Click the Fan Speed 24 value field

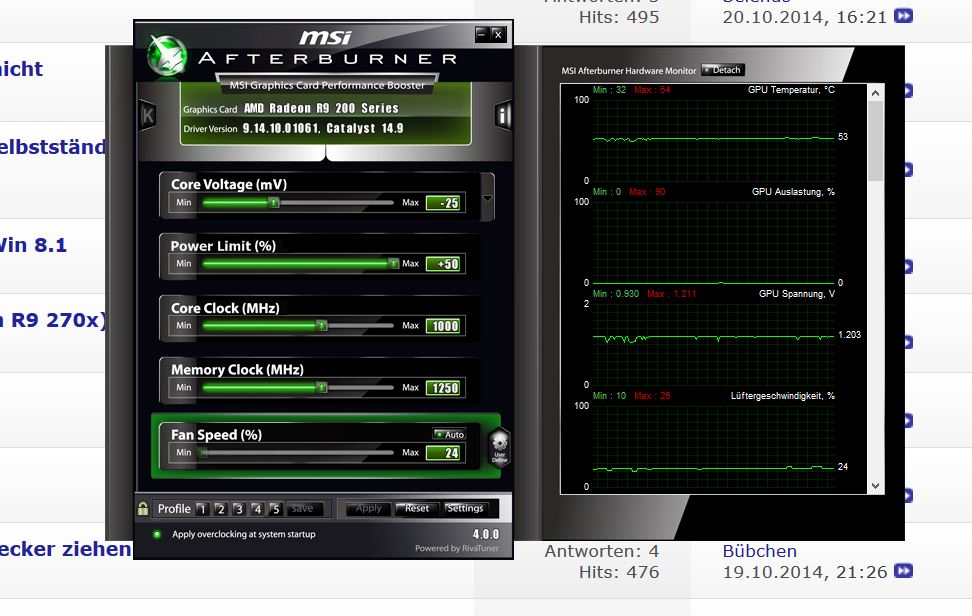tap(443, 453)
